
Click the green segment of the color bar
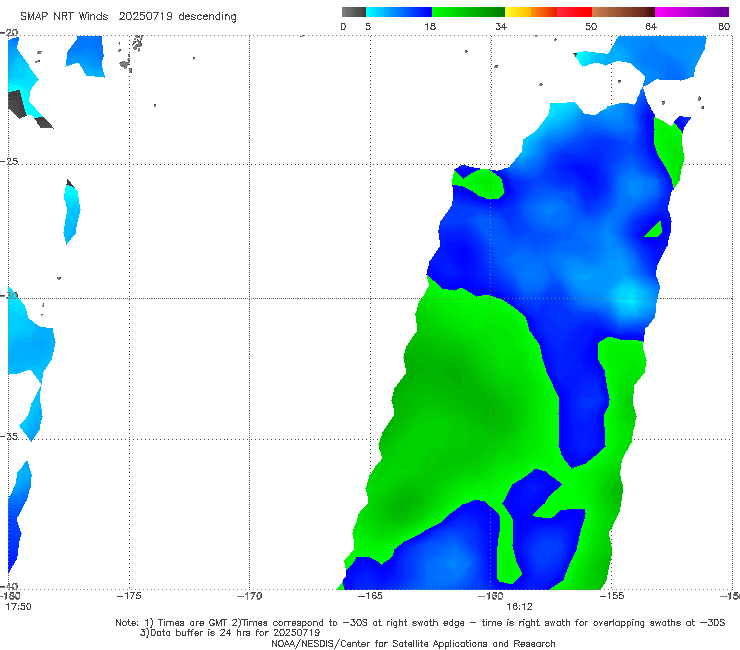[x=468, y=12]
